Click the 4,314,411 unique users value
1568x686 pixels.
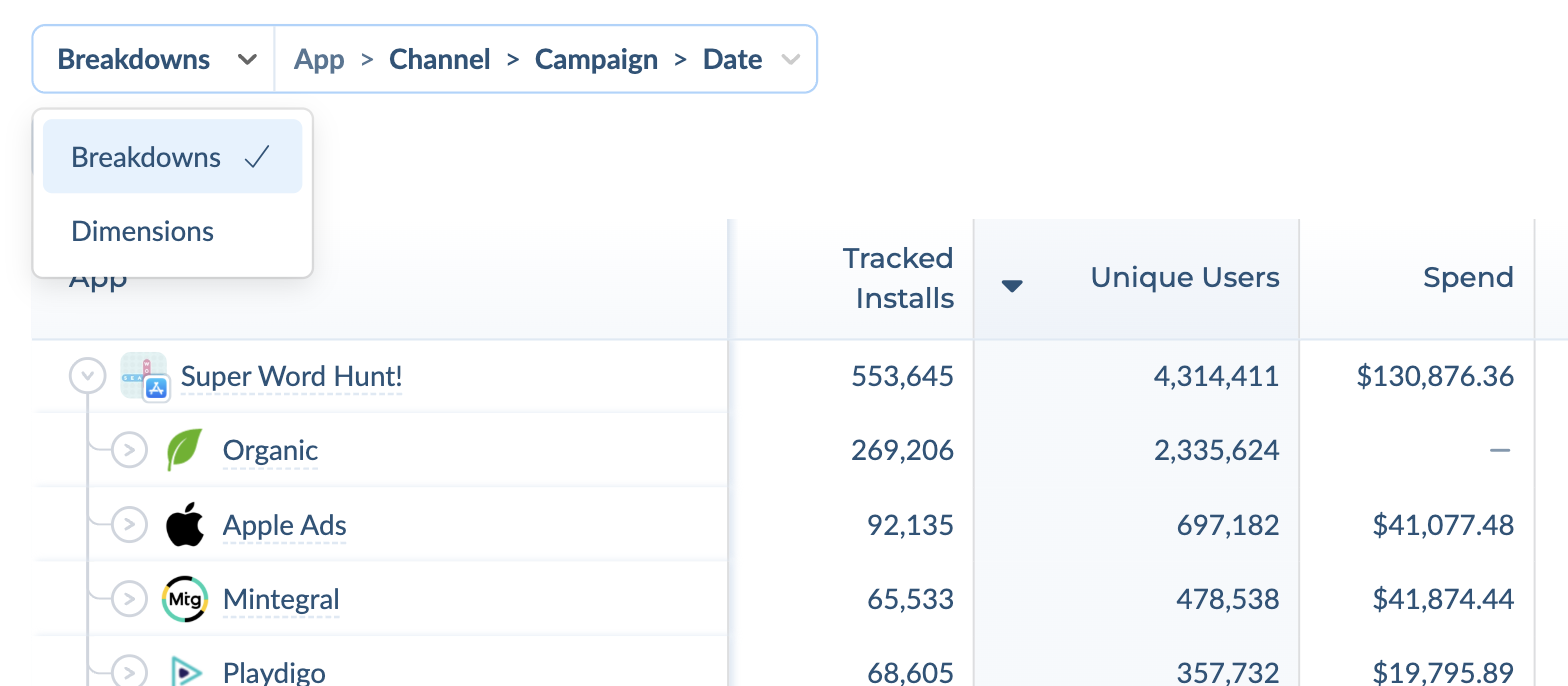click(1216, 376)
